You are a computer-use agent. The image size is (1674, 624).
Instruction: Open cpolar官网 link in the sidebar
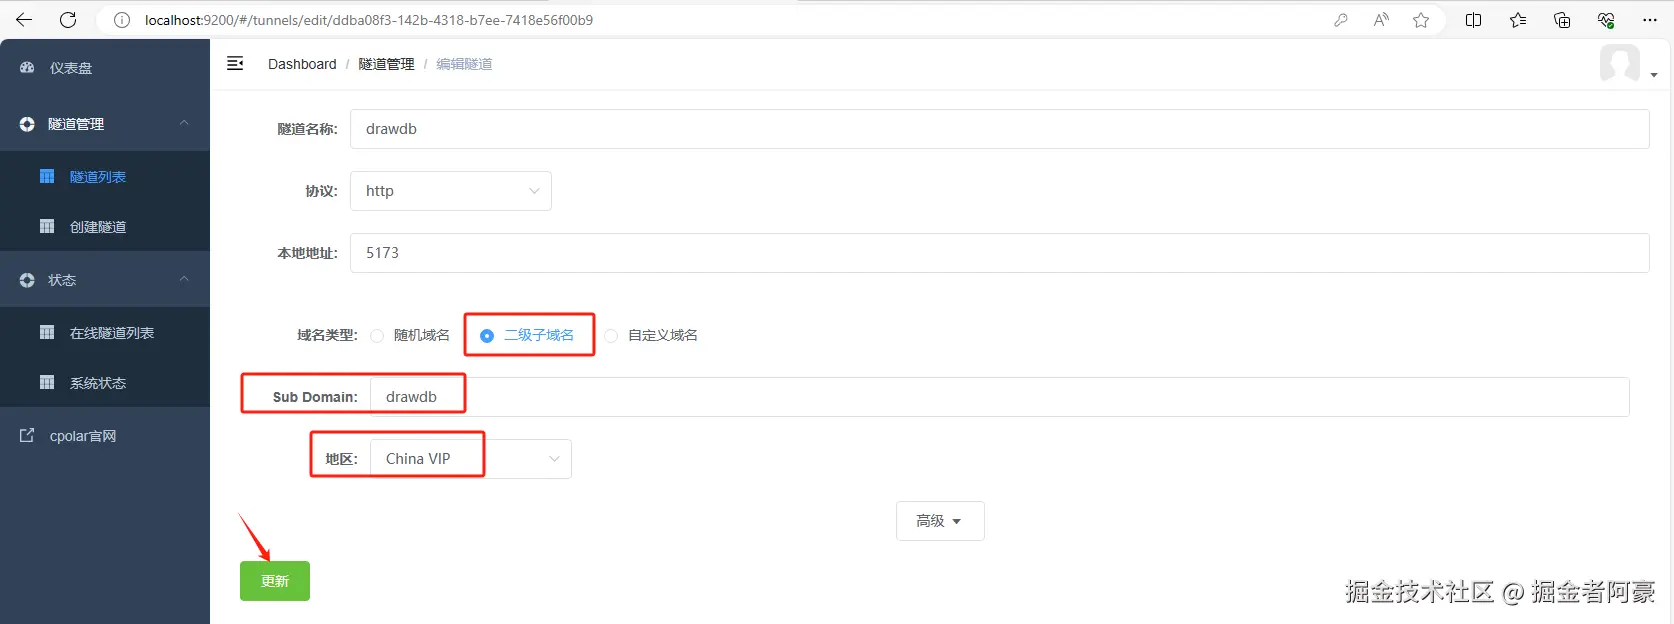(83, 436)
